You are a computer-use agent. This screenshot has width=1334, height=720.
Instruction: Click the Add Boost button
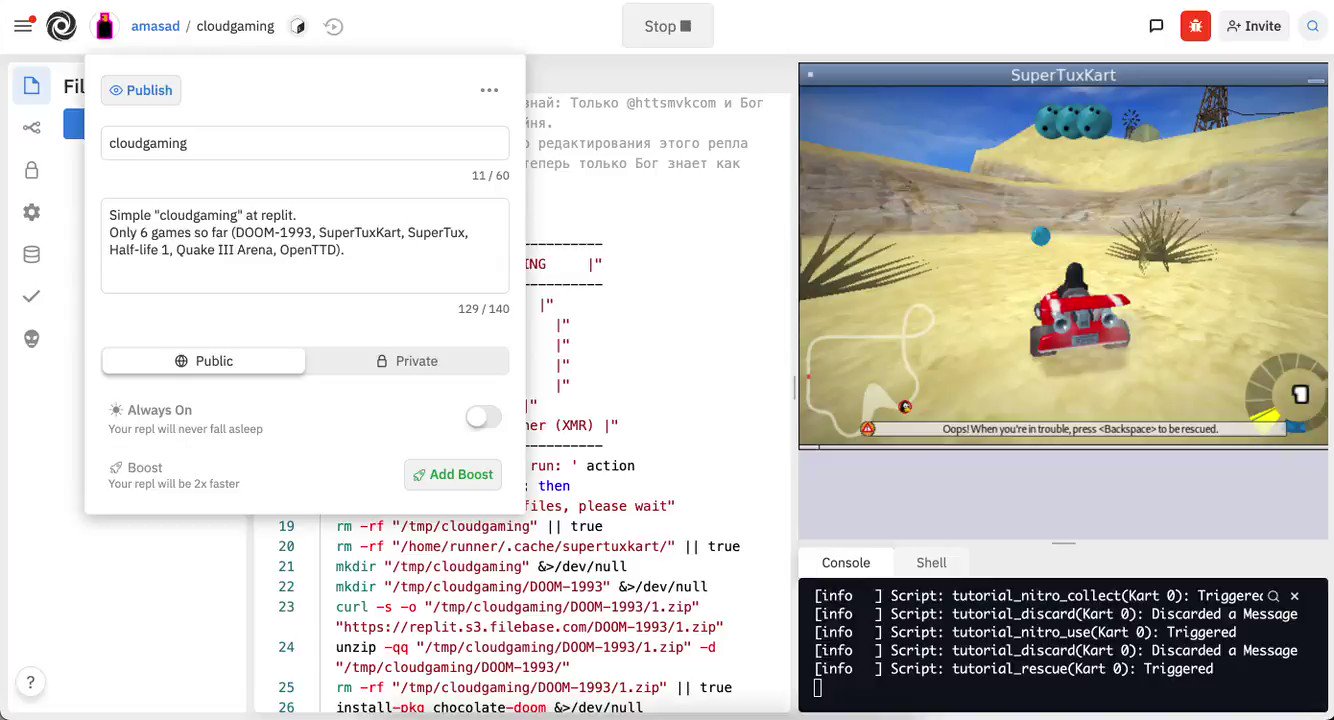click(x=453, y=474)
